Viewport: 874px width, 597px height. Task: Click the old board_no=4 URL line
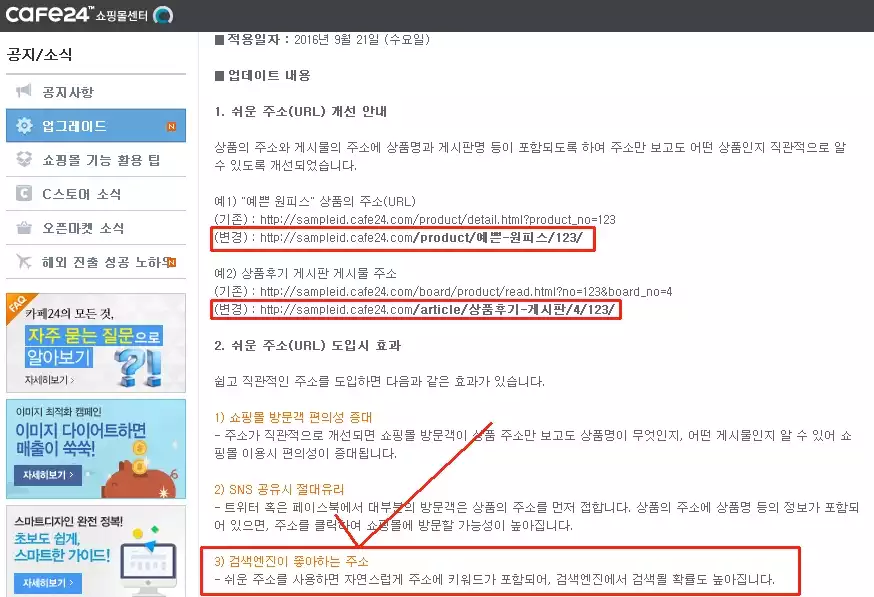click(443, 292)
